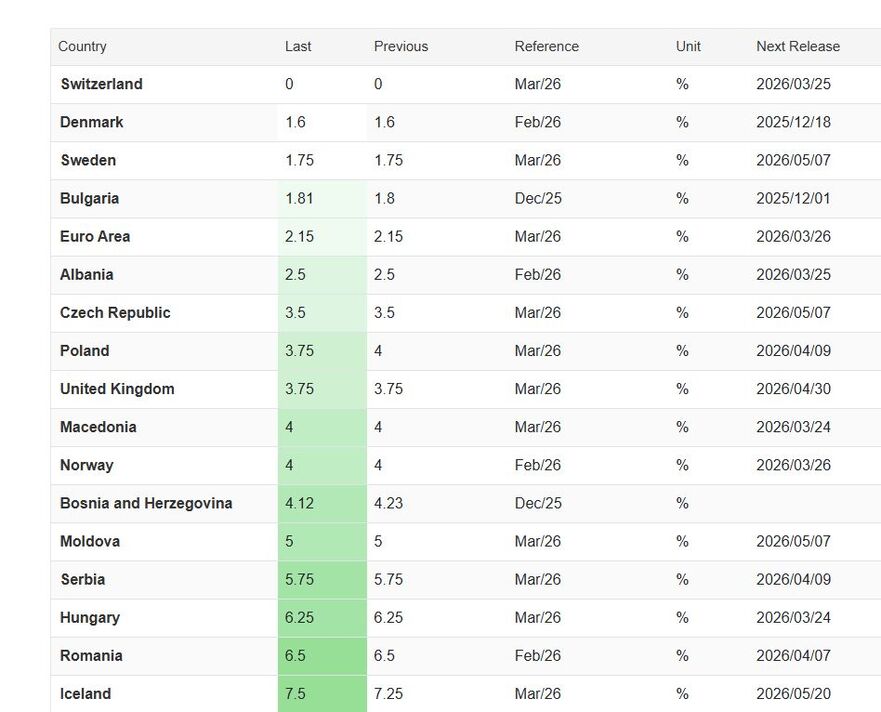The height and width of the screenshot is (712, 881).
Task: Open the Serbia country link
Action: 82,579
